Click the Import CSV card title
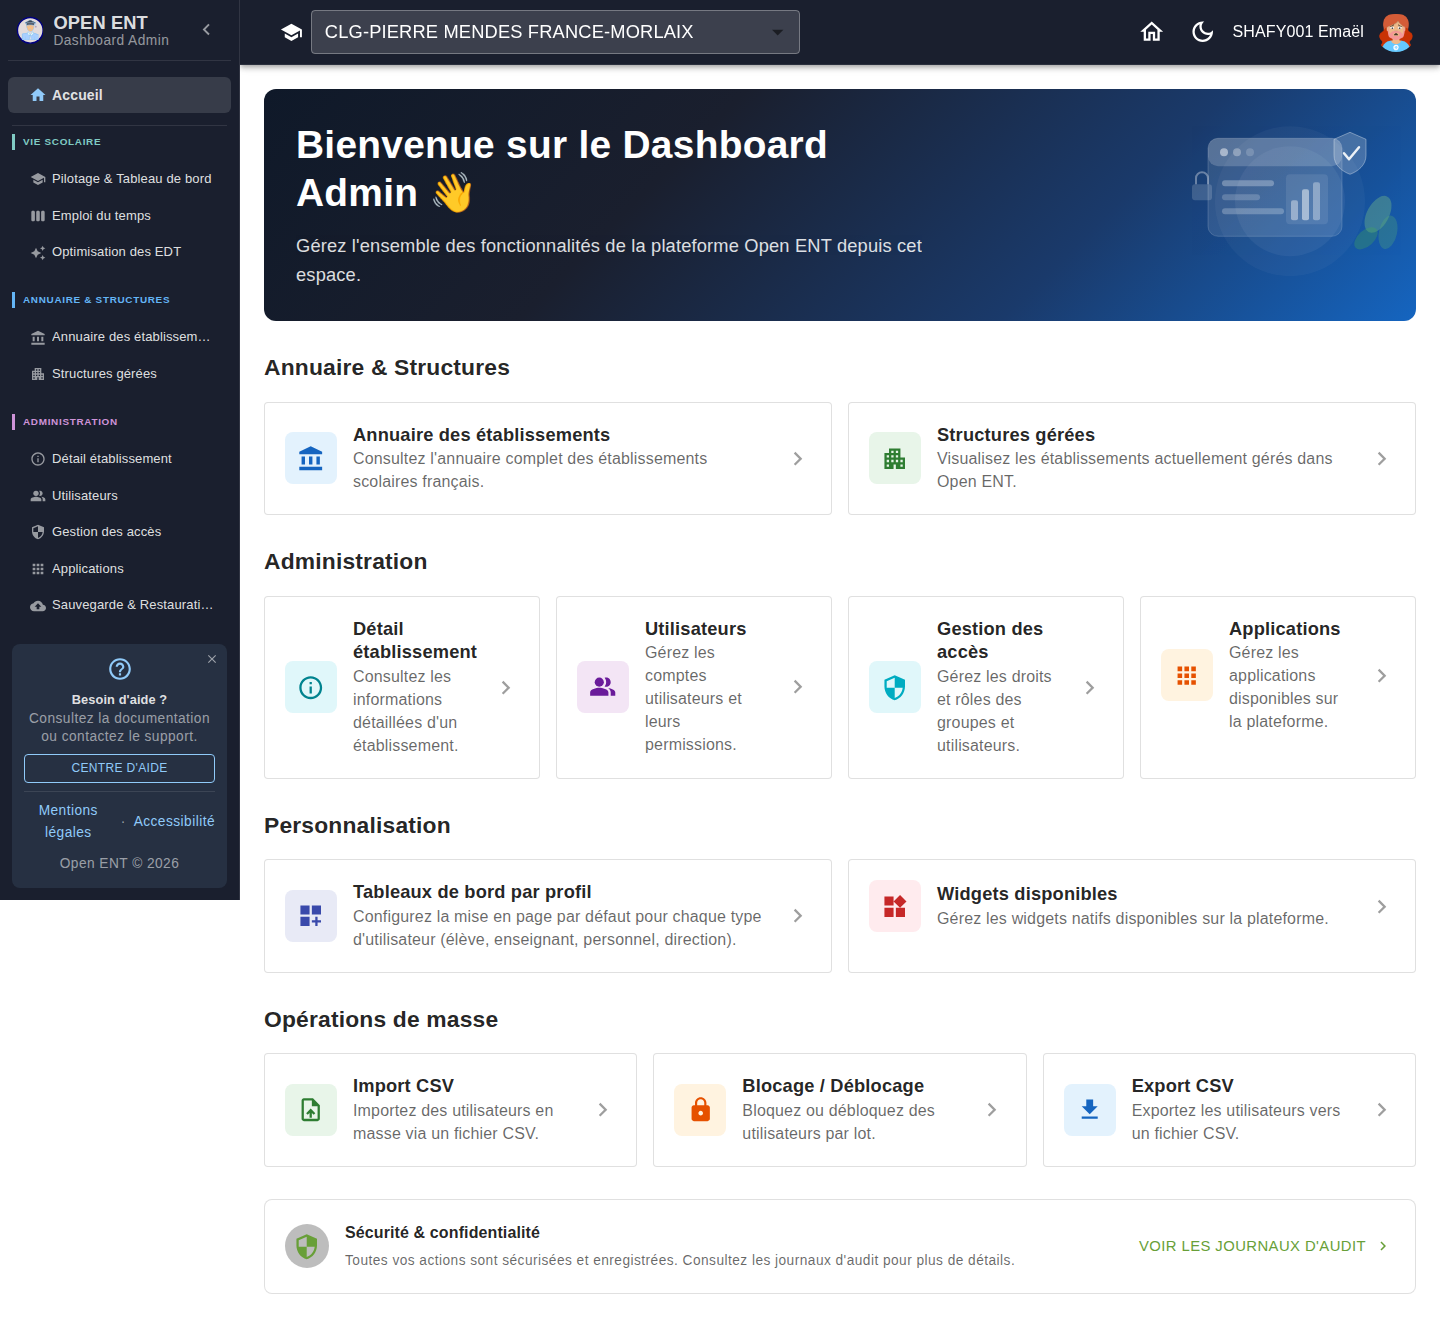Screen dimensions: 1440x1318 (403, 1086)
